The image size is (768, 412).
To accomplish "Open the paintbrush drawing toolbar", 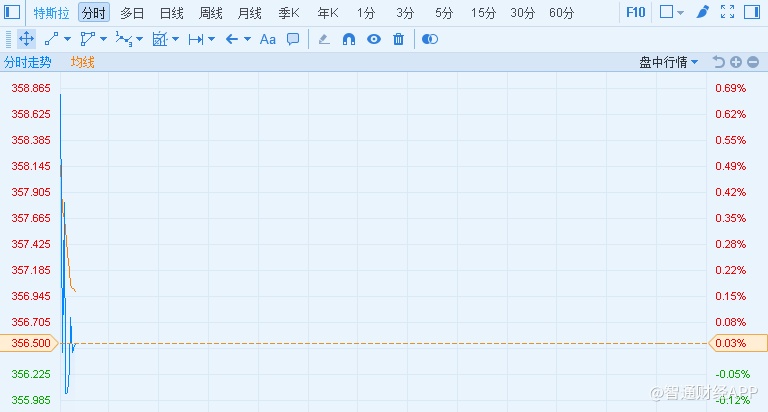I will tap(703, 12).
